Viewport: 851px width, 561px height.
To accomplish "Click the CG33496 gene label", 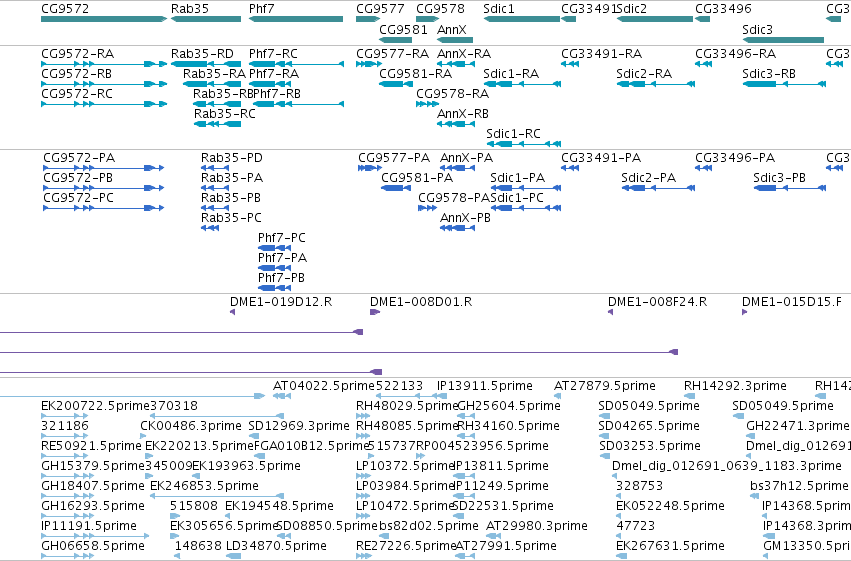I will pyautogui.click(x=723, y=9).
